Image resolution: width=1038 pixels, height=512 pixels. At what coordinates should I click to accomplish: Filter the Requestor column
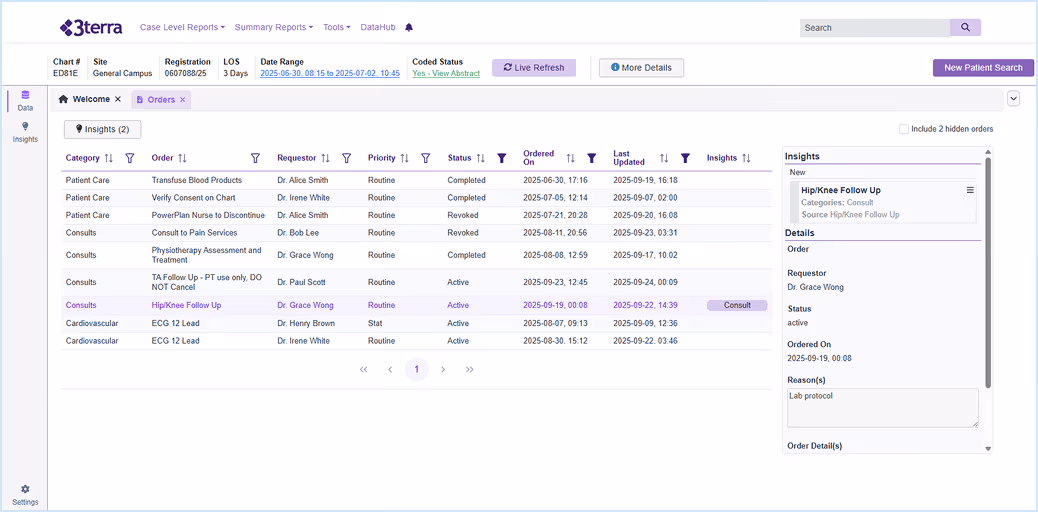click(x=346, y=158)
